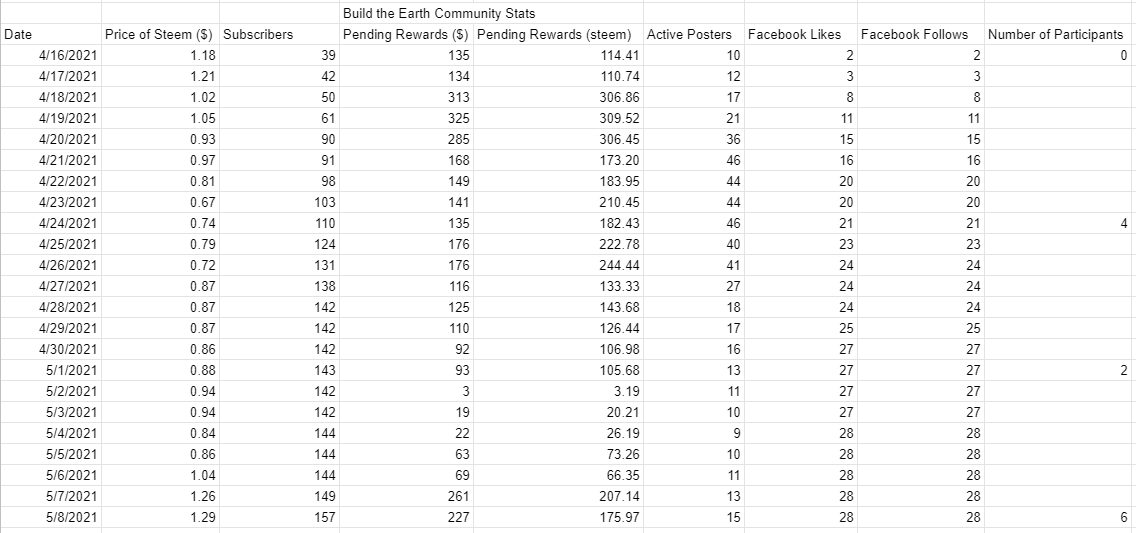The height and width of the screenshot is (533, 1136).
Task: Select the Subscribers column header cell
Action: [x=279, y=34]
